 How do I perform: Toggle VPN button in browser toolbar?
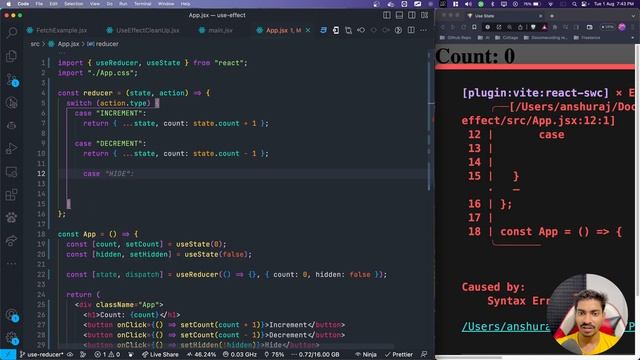pyautogui.click(x=607, y=27)
